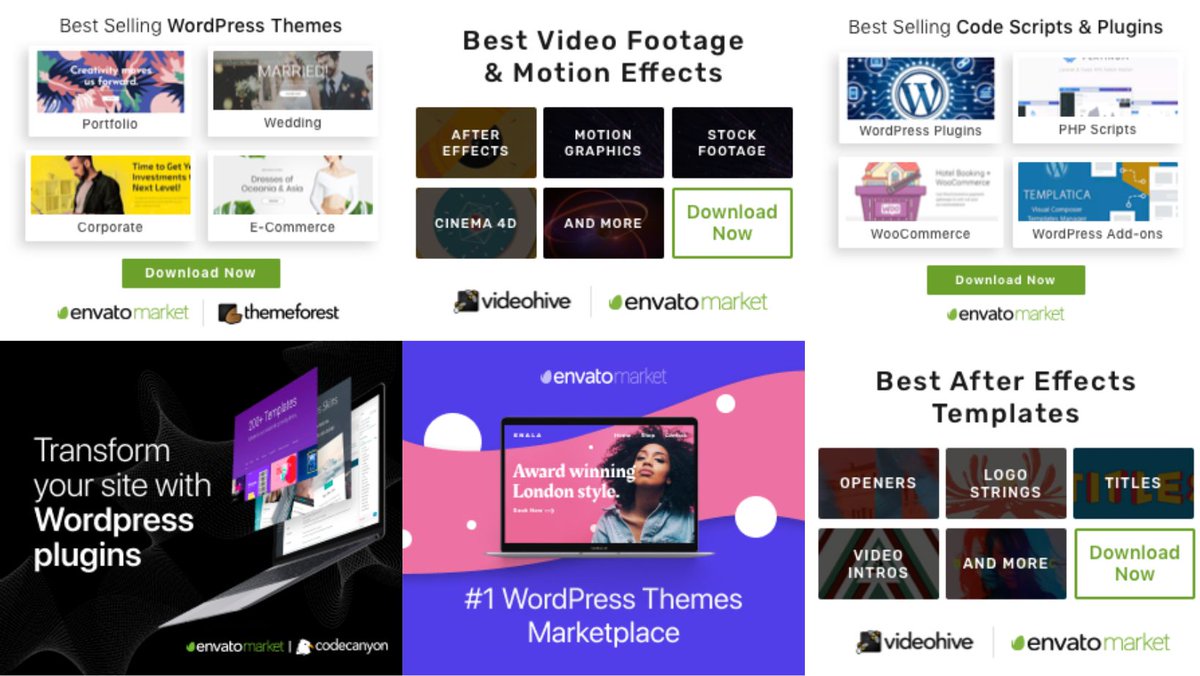Select the Titles template tile
Viewport: 1200px width, 676px height.
[x=1133, y=483]
